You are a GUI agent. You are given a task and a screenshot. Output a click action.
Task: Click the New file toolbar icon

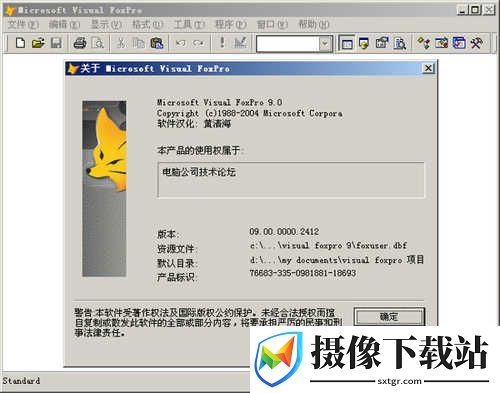(21, 43)
